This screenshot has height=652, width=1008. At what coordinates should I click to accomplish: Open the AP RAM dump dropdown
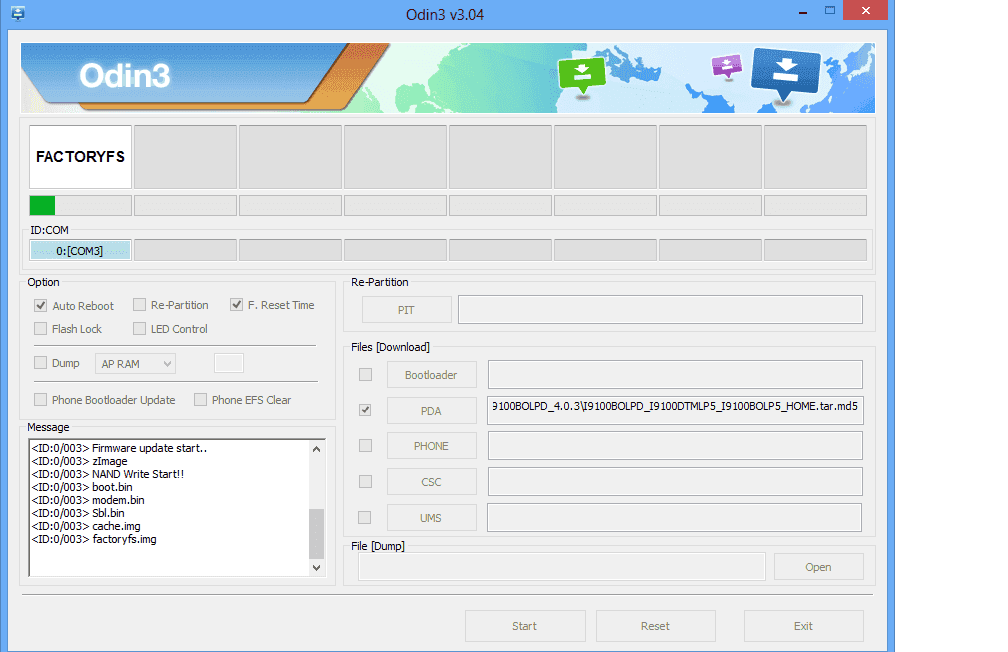point(135,363)
